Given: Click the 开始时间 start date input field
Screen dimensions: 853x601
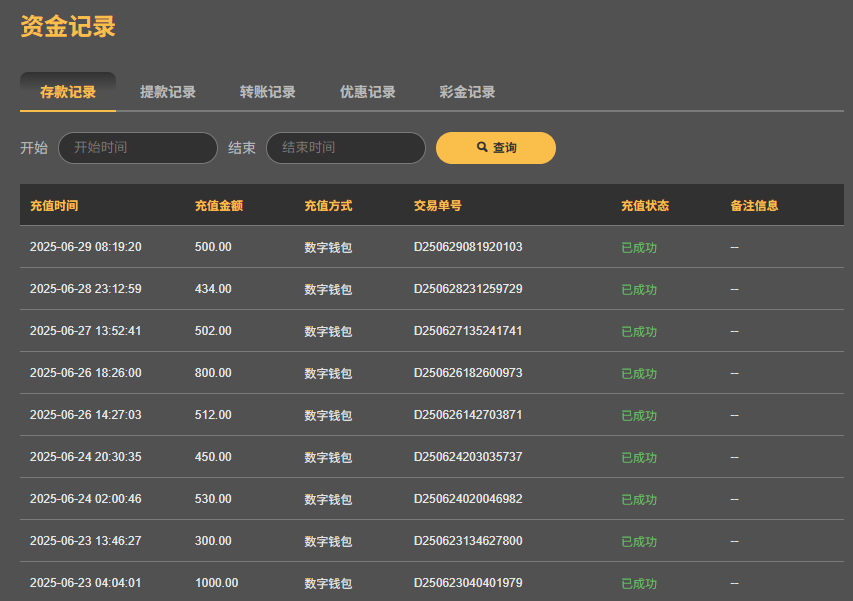Looking at the screenshot, I should click(137, 147).
